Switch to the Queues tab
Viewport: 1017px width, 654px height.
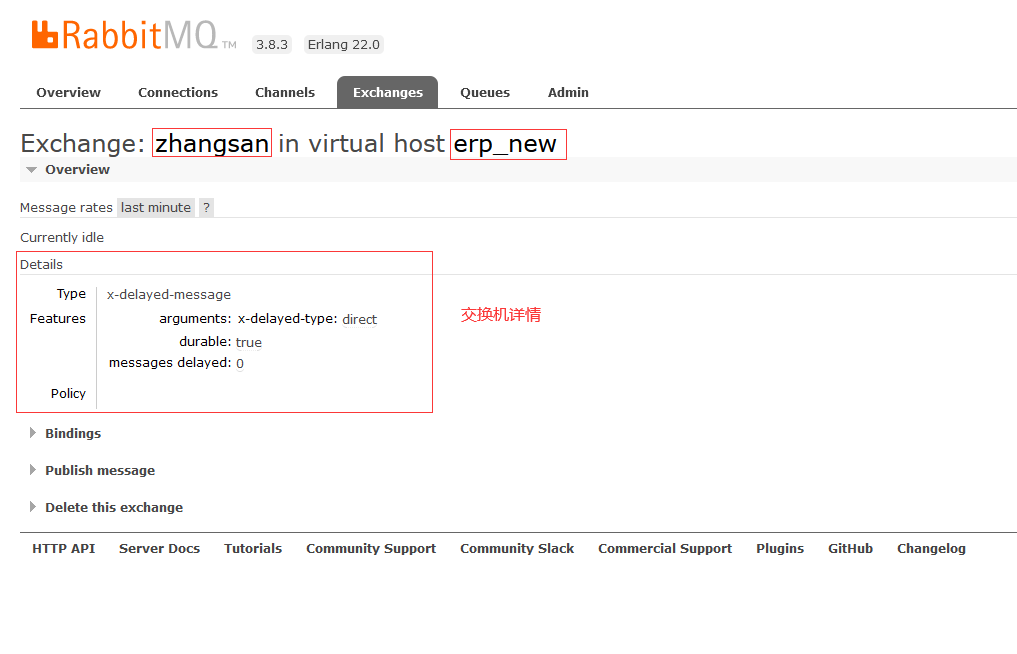(x=484, y=92)
